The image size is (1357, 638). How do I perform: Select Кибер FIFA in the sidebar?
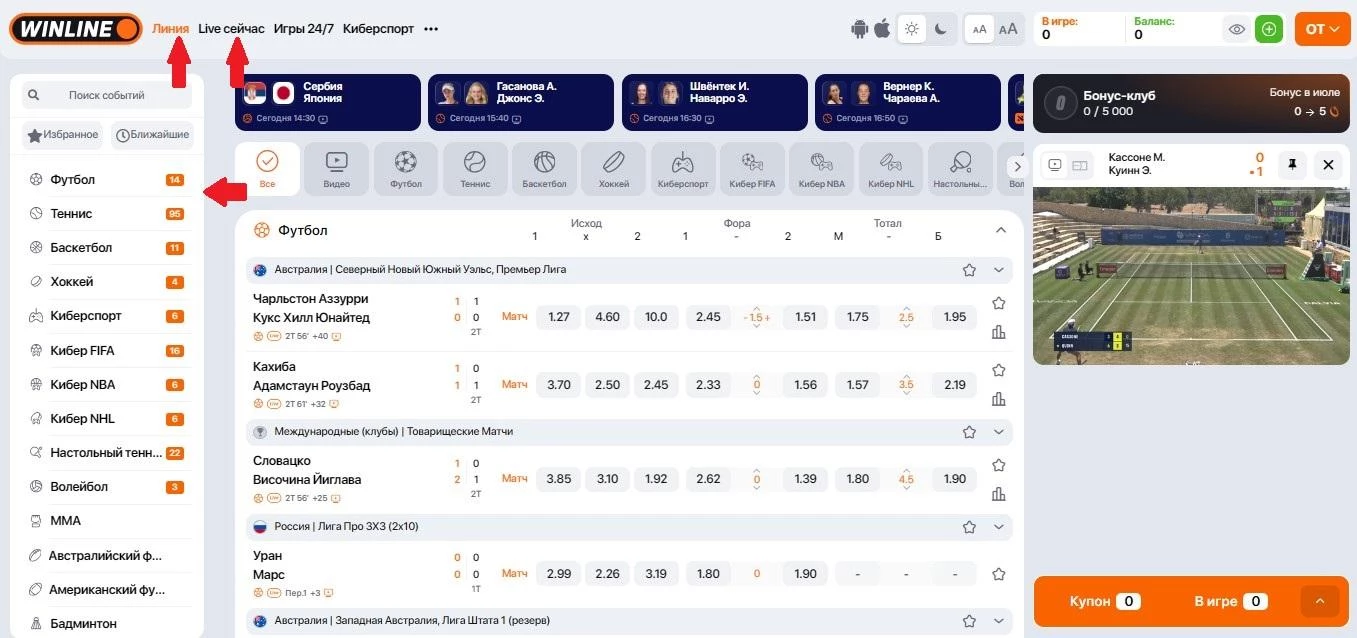pos(107,350)
